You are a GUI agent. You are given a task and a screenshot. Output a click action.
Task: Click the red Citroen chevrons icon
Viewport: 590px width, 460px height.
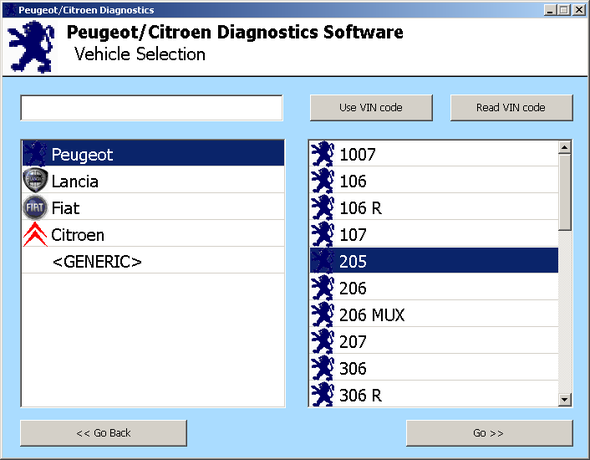(35, 234)
